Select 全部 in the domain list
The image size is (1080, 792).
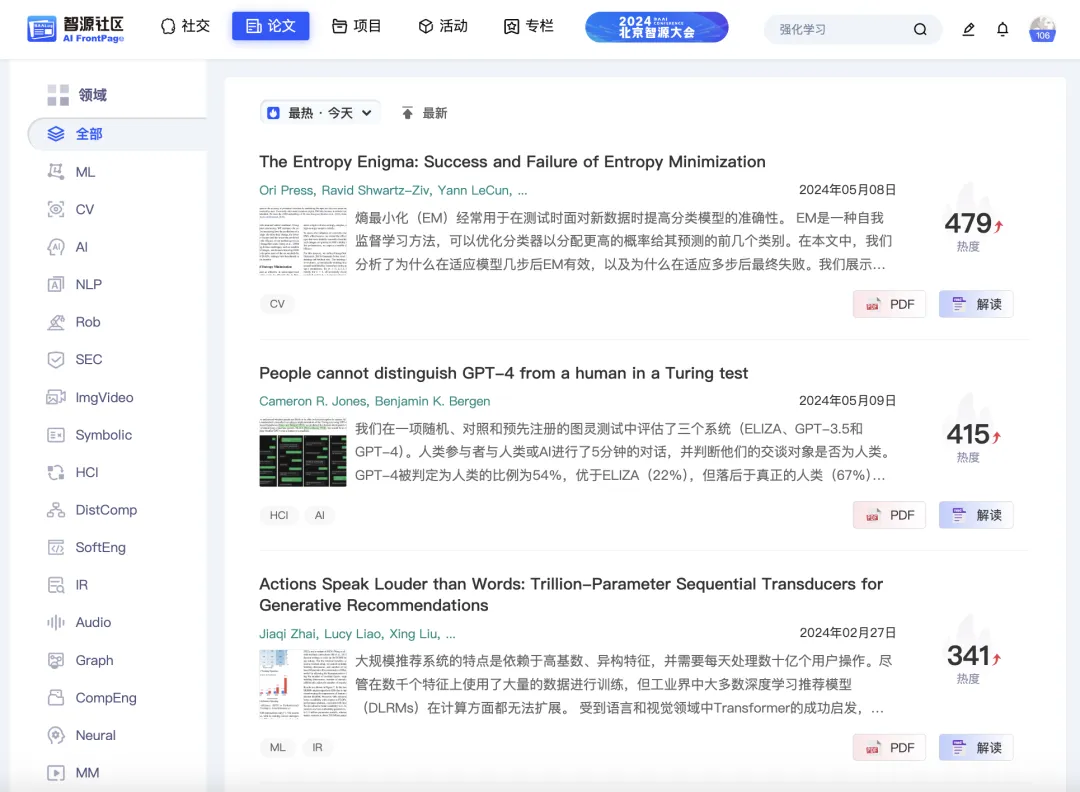[x=88, y=134]
